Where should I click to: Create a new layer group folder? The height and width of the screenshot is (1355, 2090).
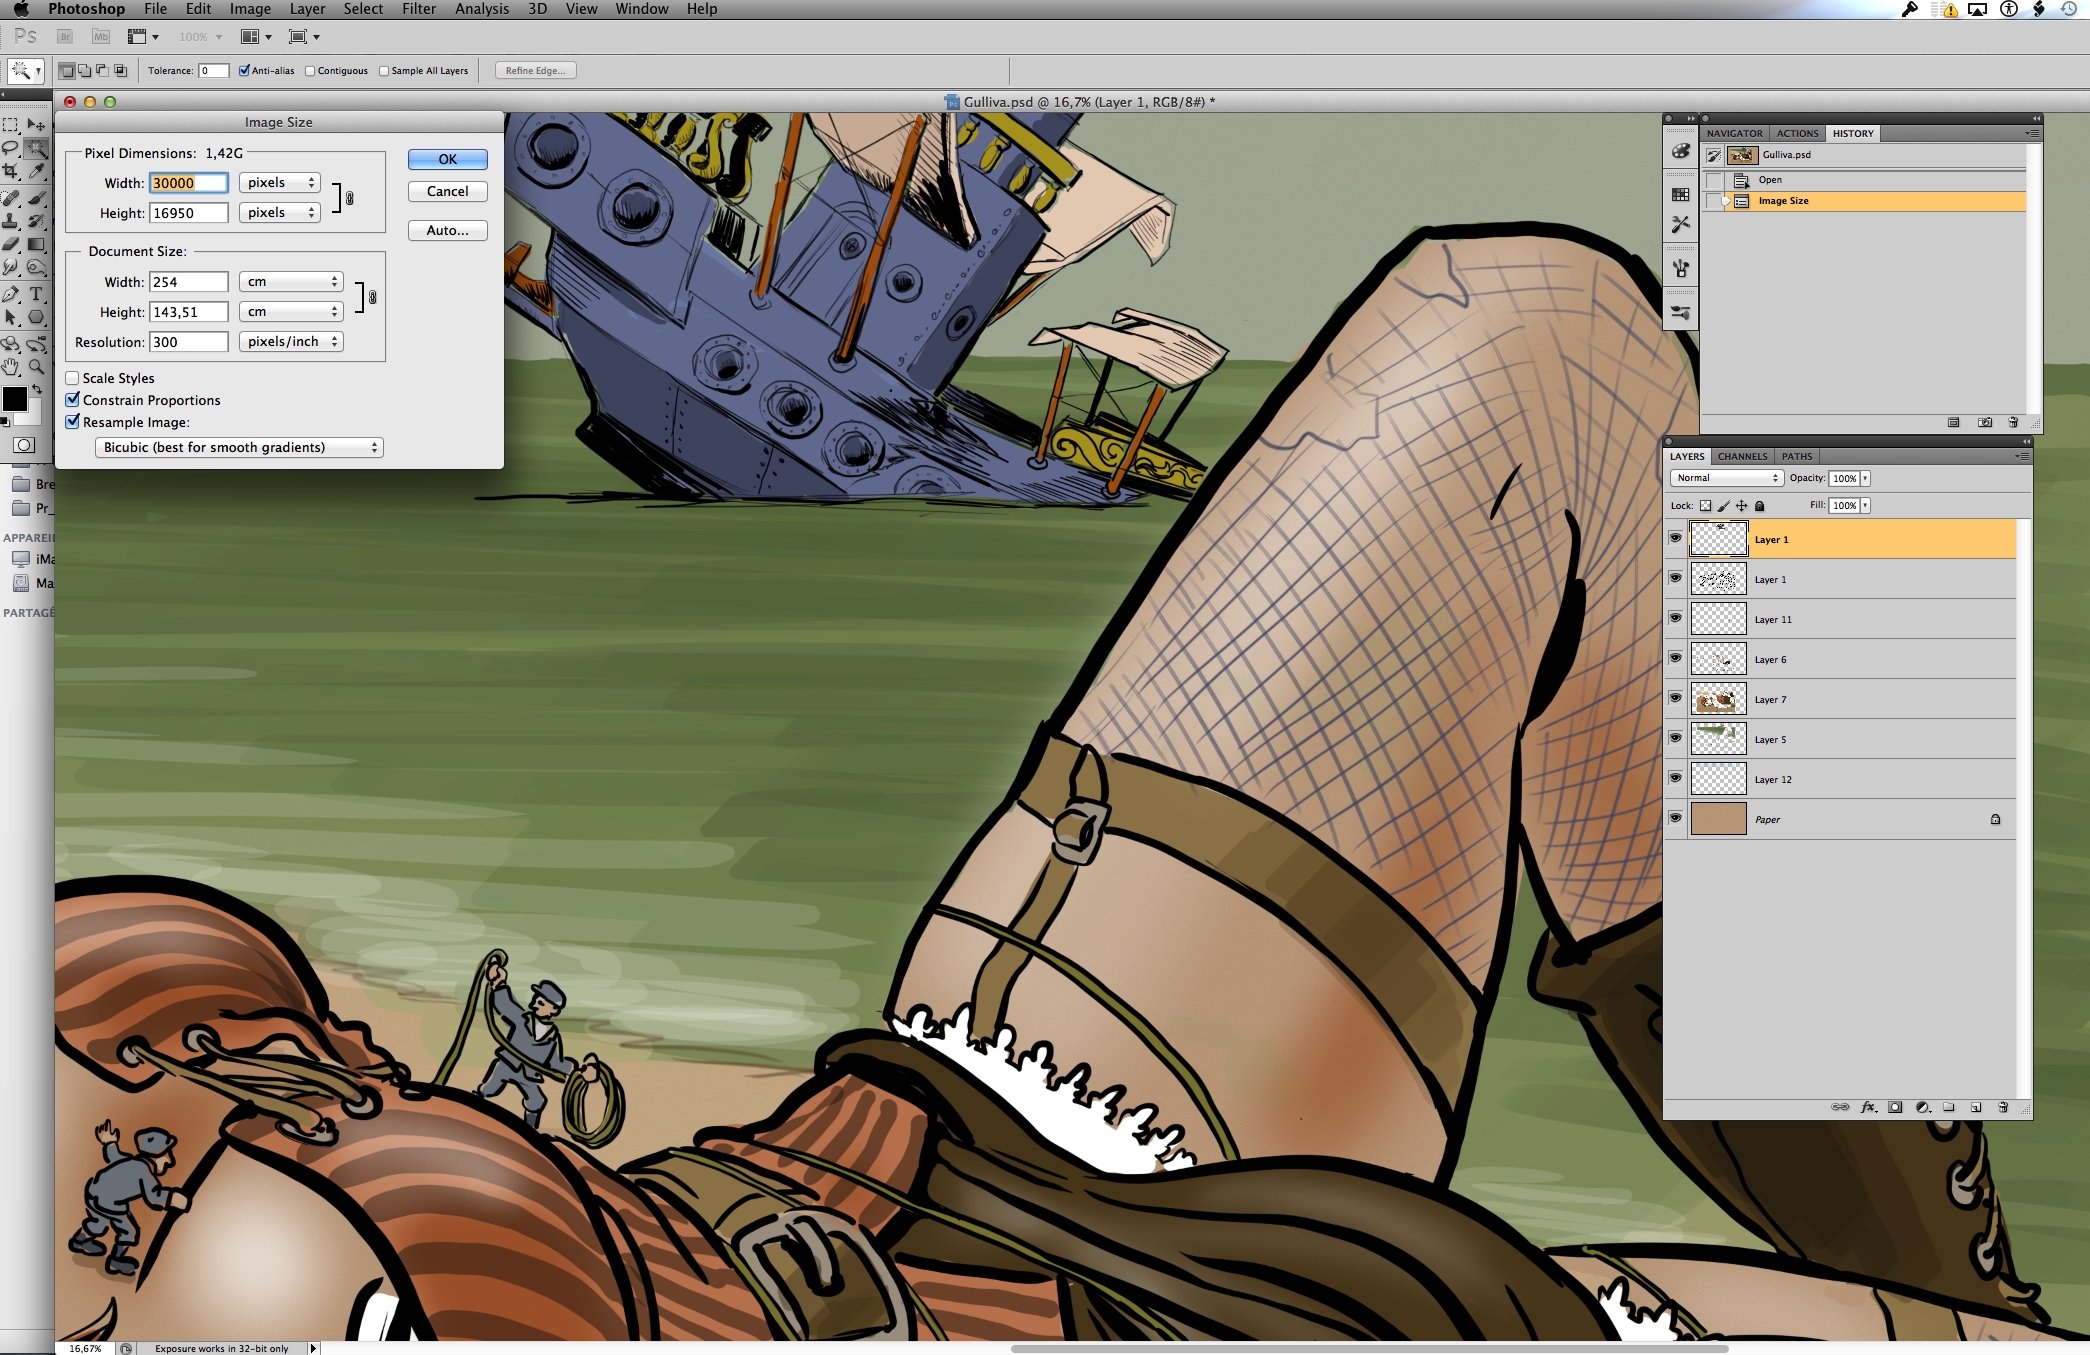[1949, 1107]
